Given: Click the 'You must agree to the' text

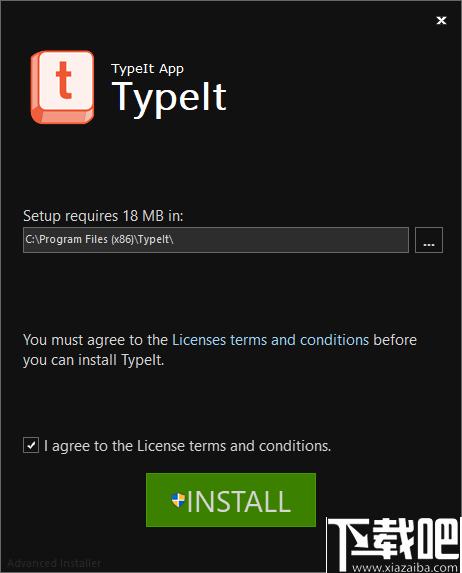Looking at the screenshot, I should point(95,340).
